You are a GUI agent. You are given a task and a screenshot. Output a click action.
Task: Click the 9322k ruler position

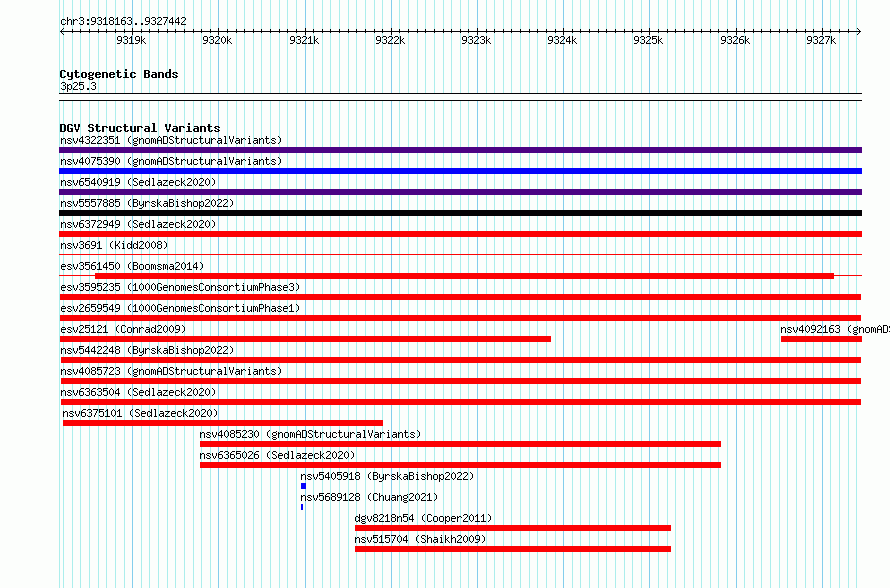tap(391, 40)
